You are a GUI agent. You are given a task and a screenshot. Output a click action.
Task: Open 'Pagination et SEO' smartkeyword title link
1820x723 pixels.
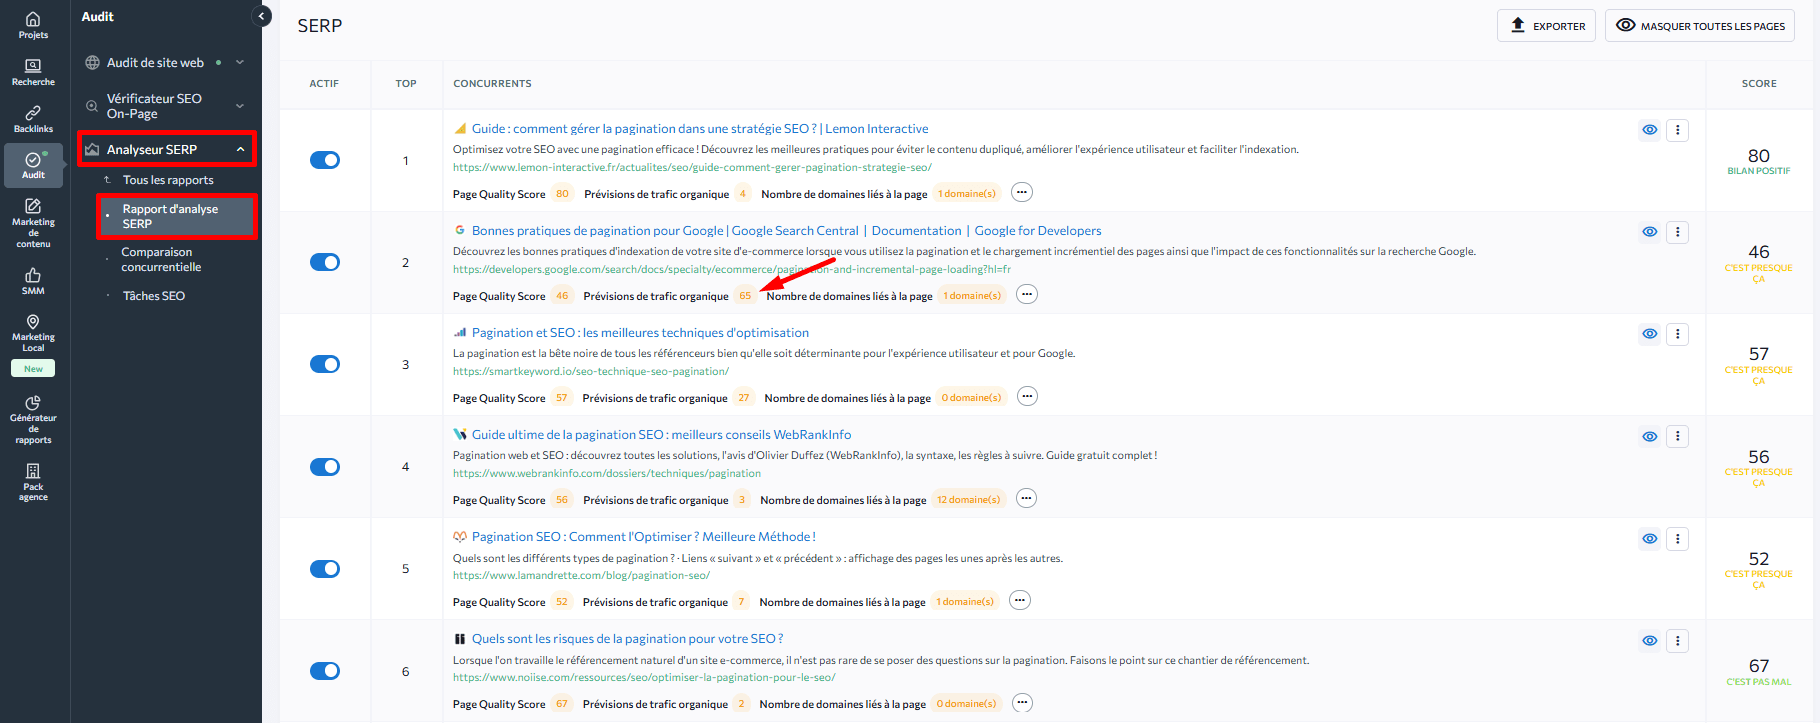(x=640, y=333)
